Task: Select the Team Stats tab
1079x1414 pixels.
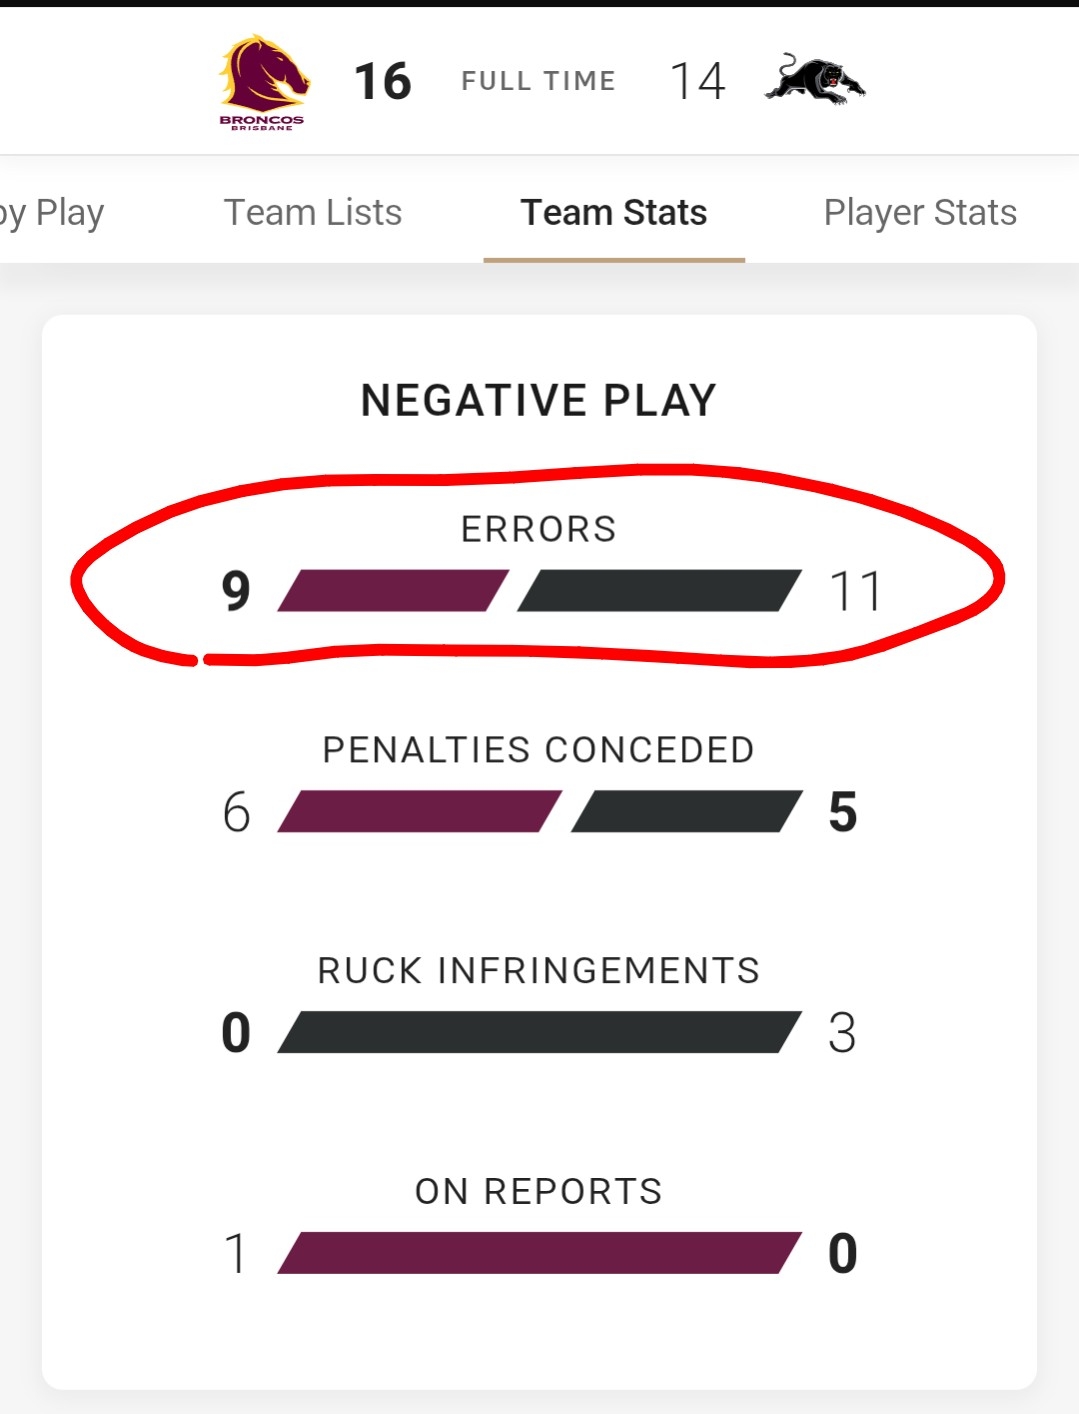Action: point(614,212)
